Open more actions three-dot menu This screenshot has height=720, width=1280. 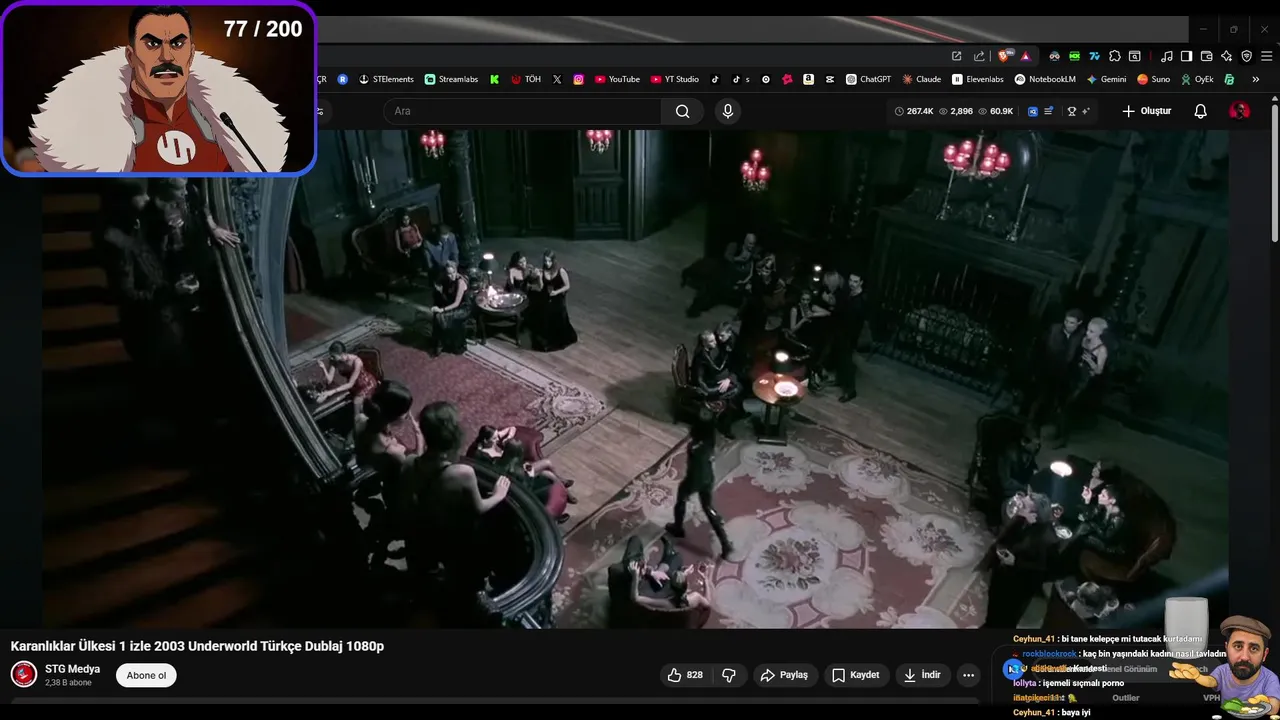tap(968, 675)
